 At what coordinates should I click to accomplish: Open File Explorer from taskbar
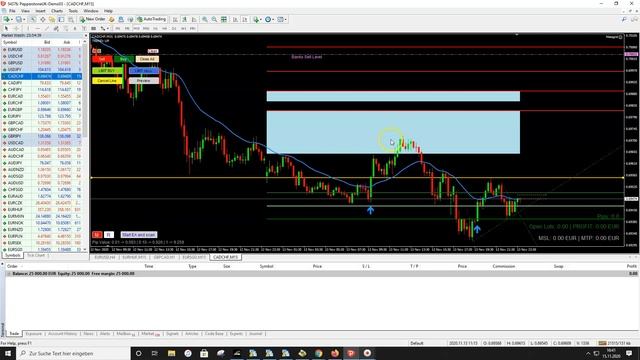(171, 353)
